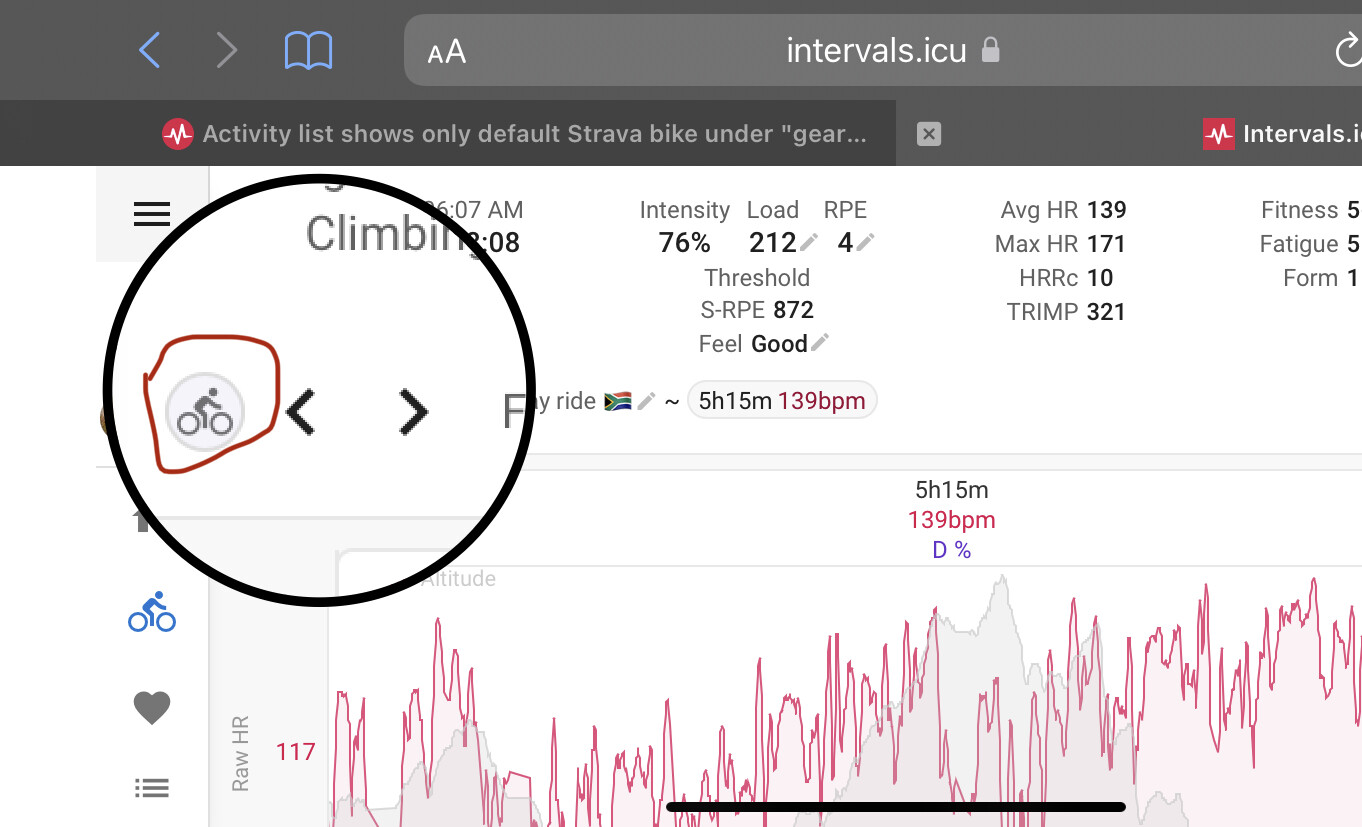Reload the page with the circular arrow
Screen dimensions: 1362x827
[1348, 51]
